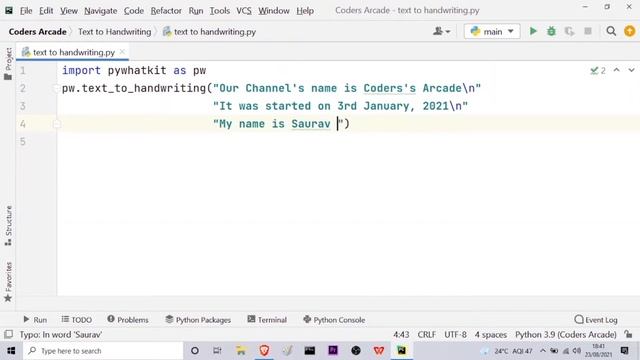640x360 pixels.
Task: Open the Tools menu
Action: point(220,11)
